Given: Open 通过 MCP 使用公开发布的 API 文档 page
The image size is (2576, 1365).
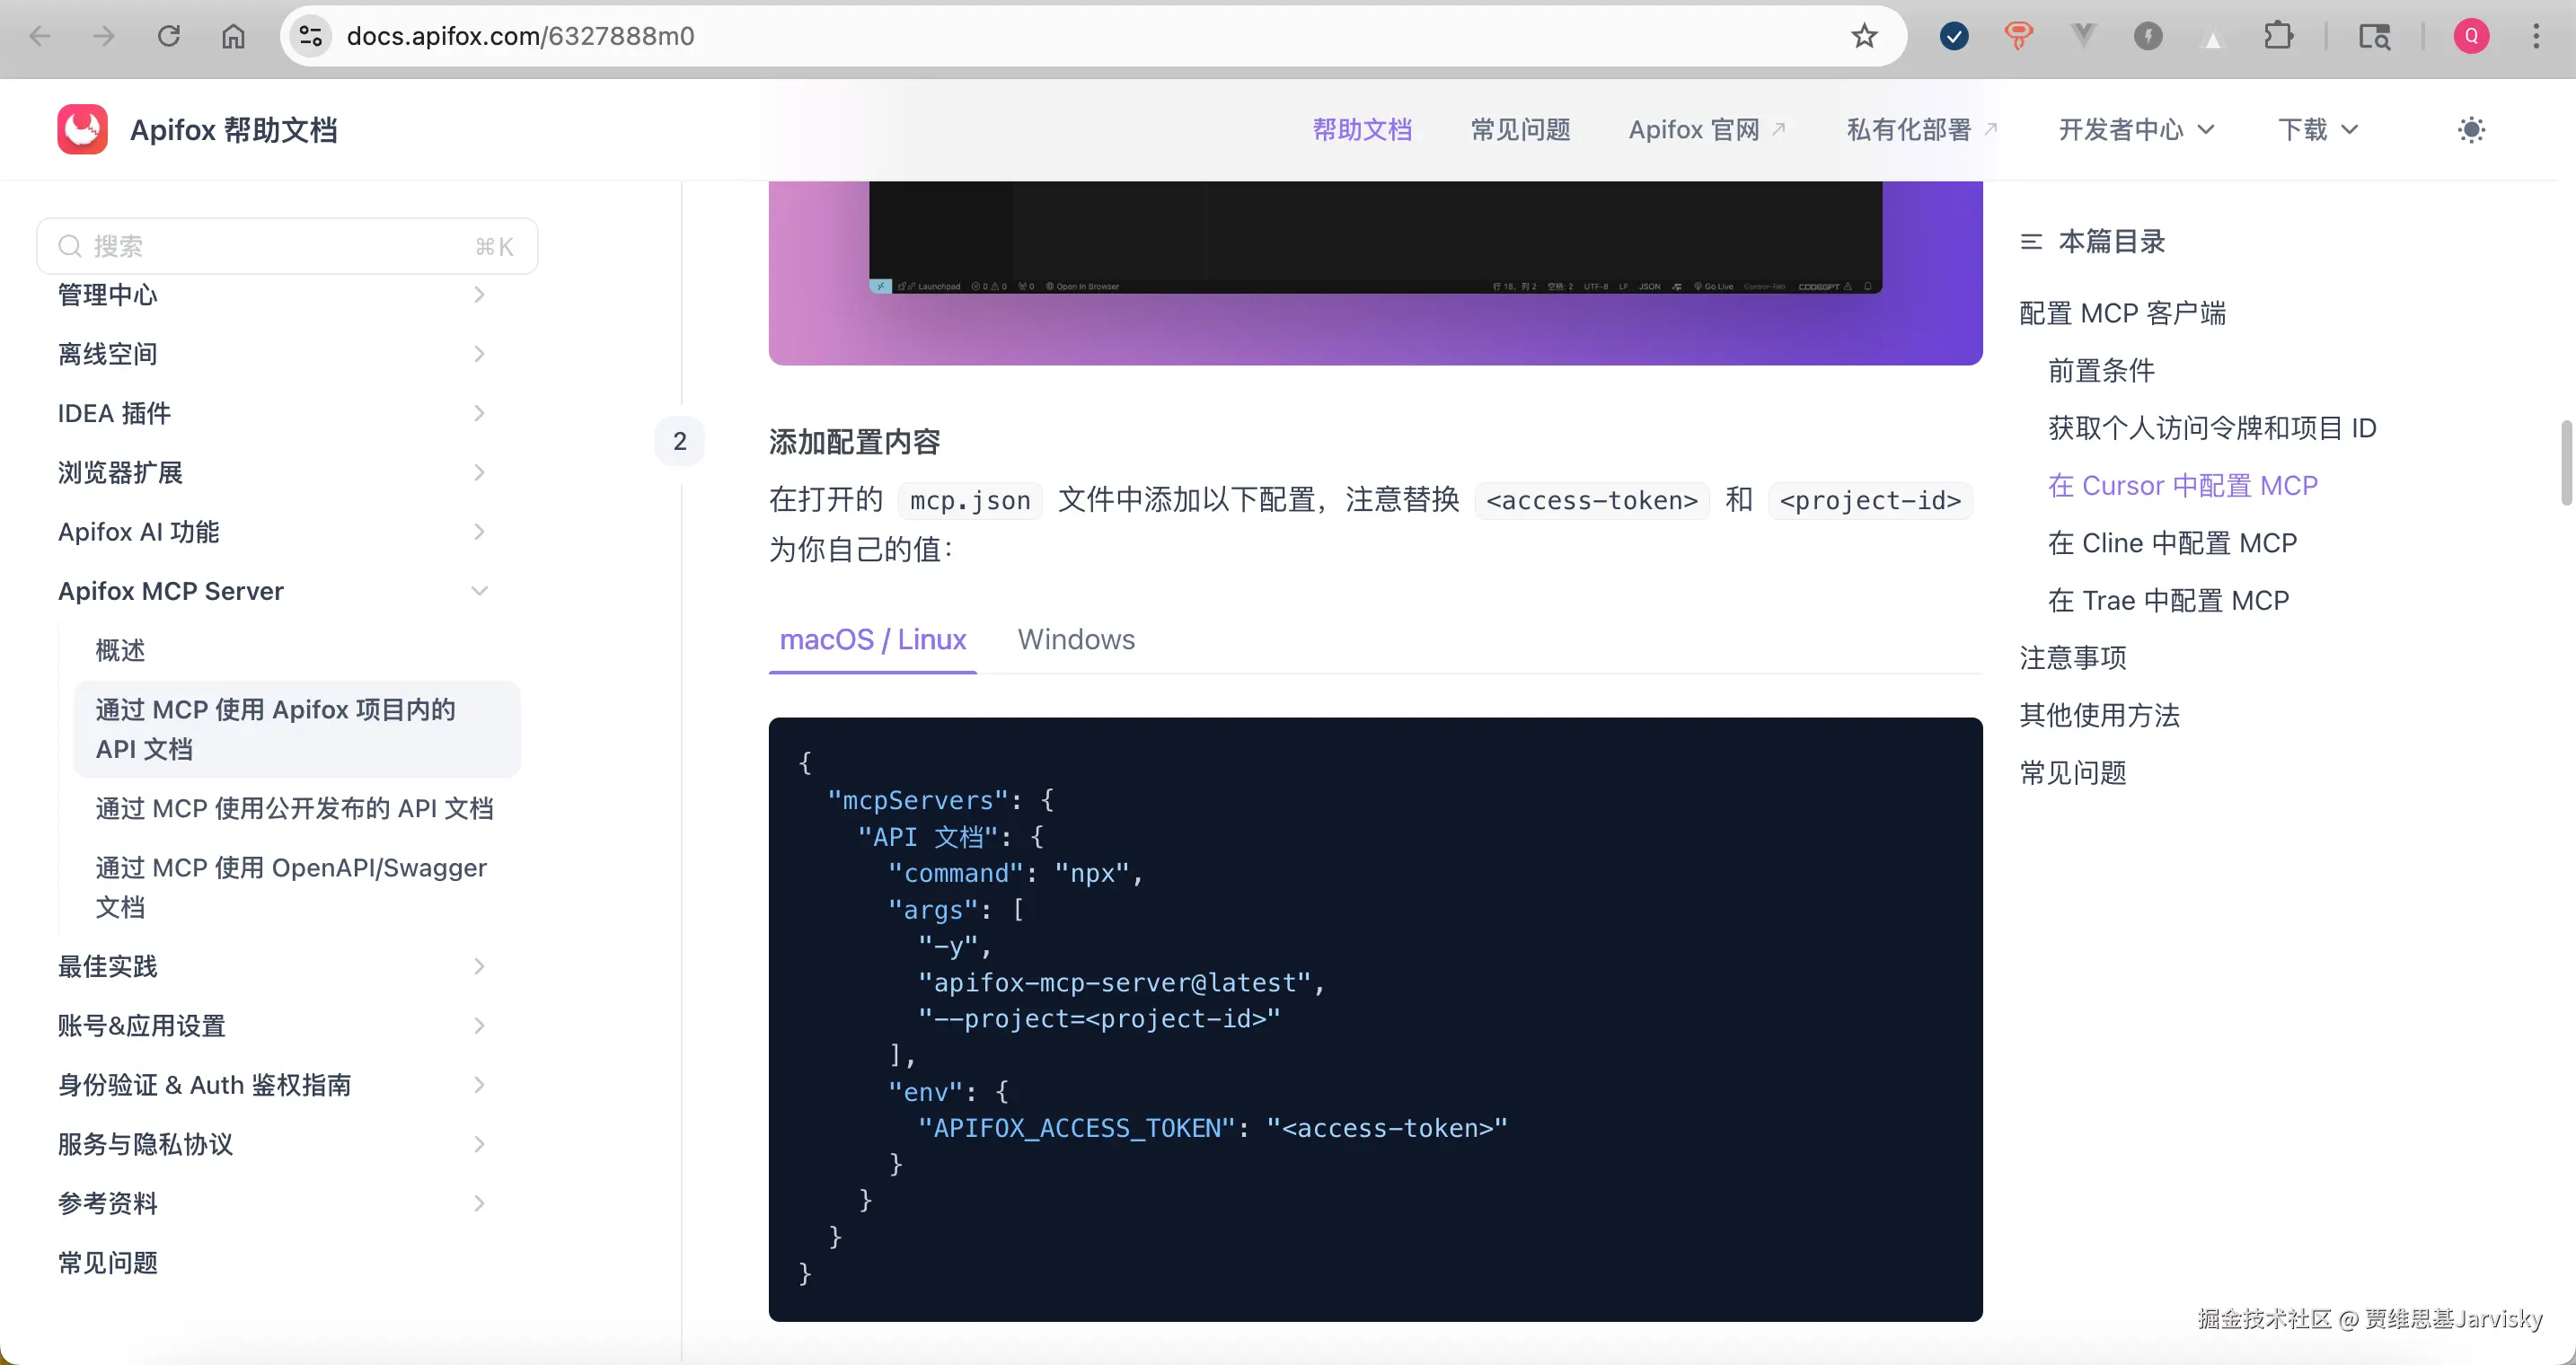Looking at the screenshot, I should [x=294, y=808].
